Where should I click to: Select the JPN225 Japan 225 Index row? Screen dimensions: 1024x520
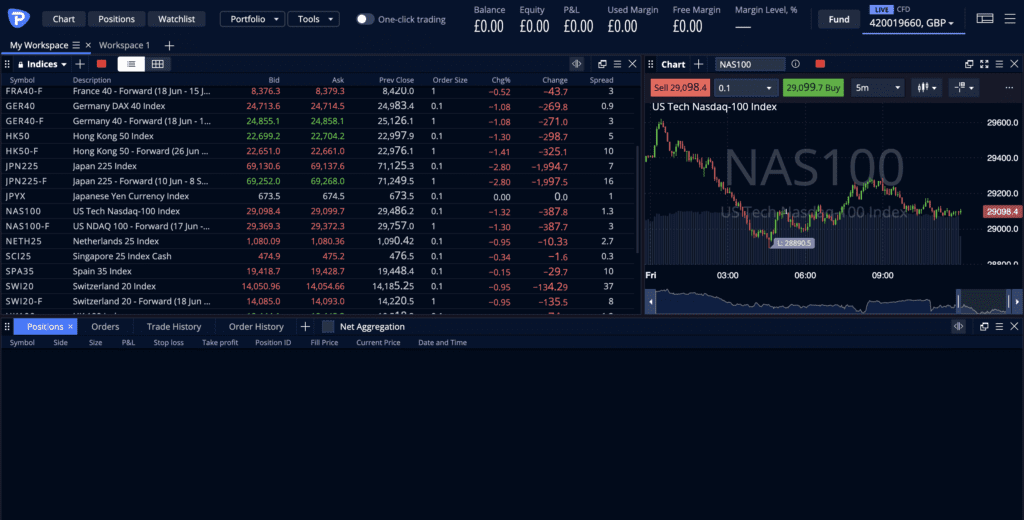pyautogui.click(x=318, y=166)
